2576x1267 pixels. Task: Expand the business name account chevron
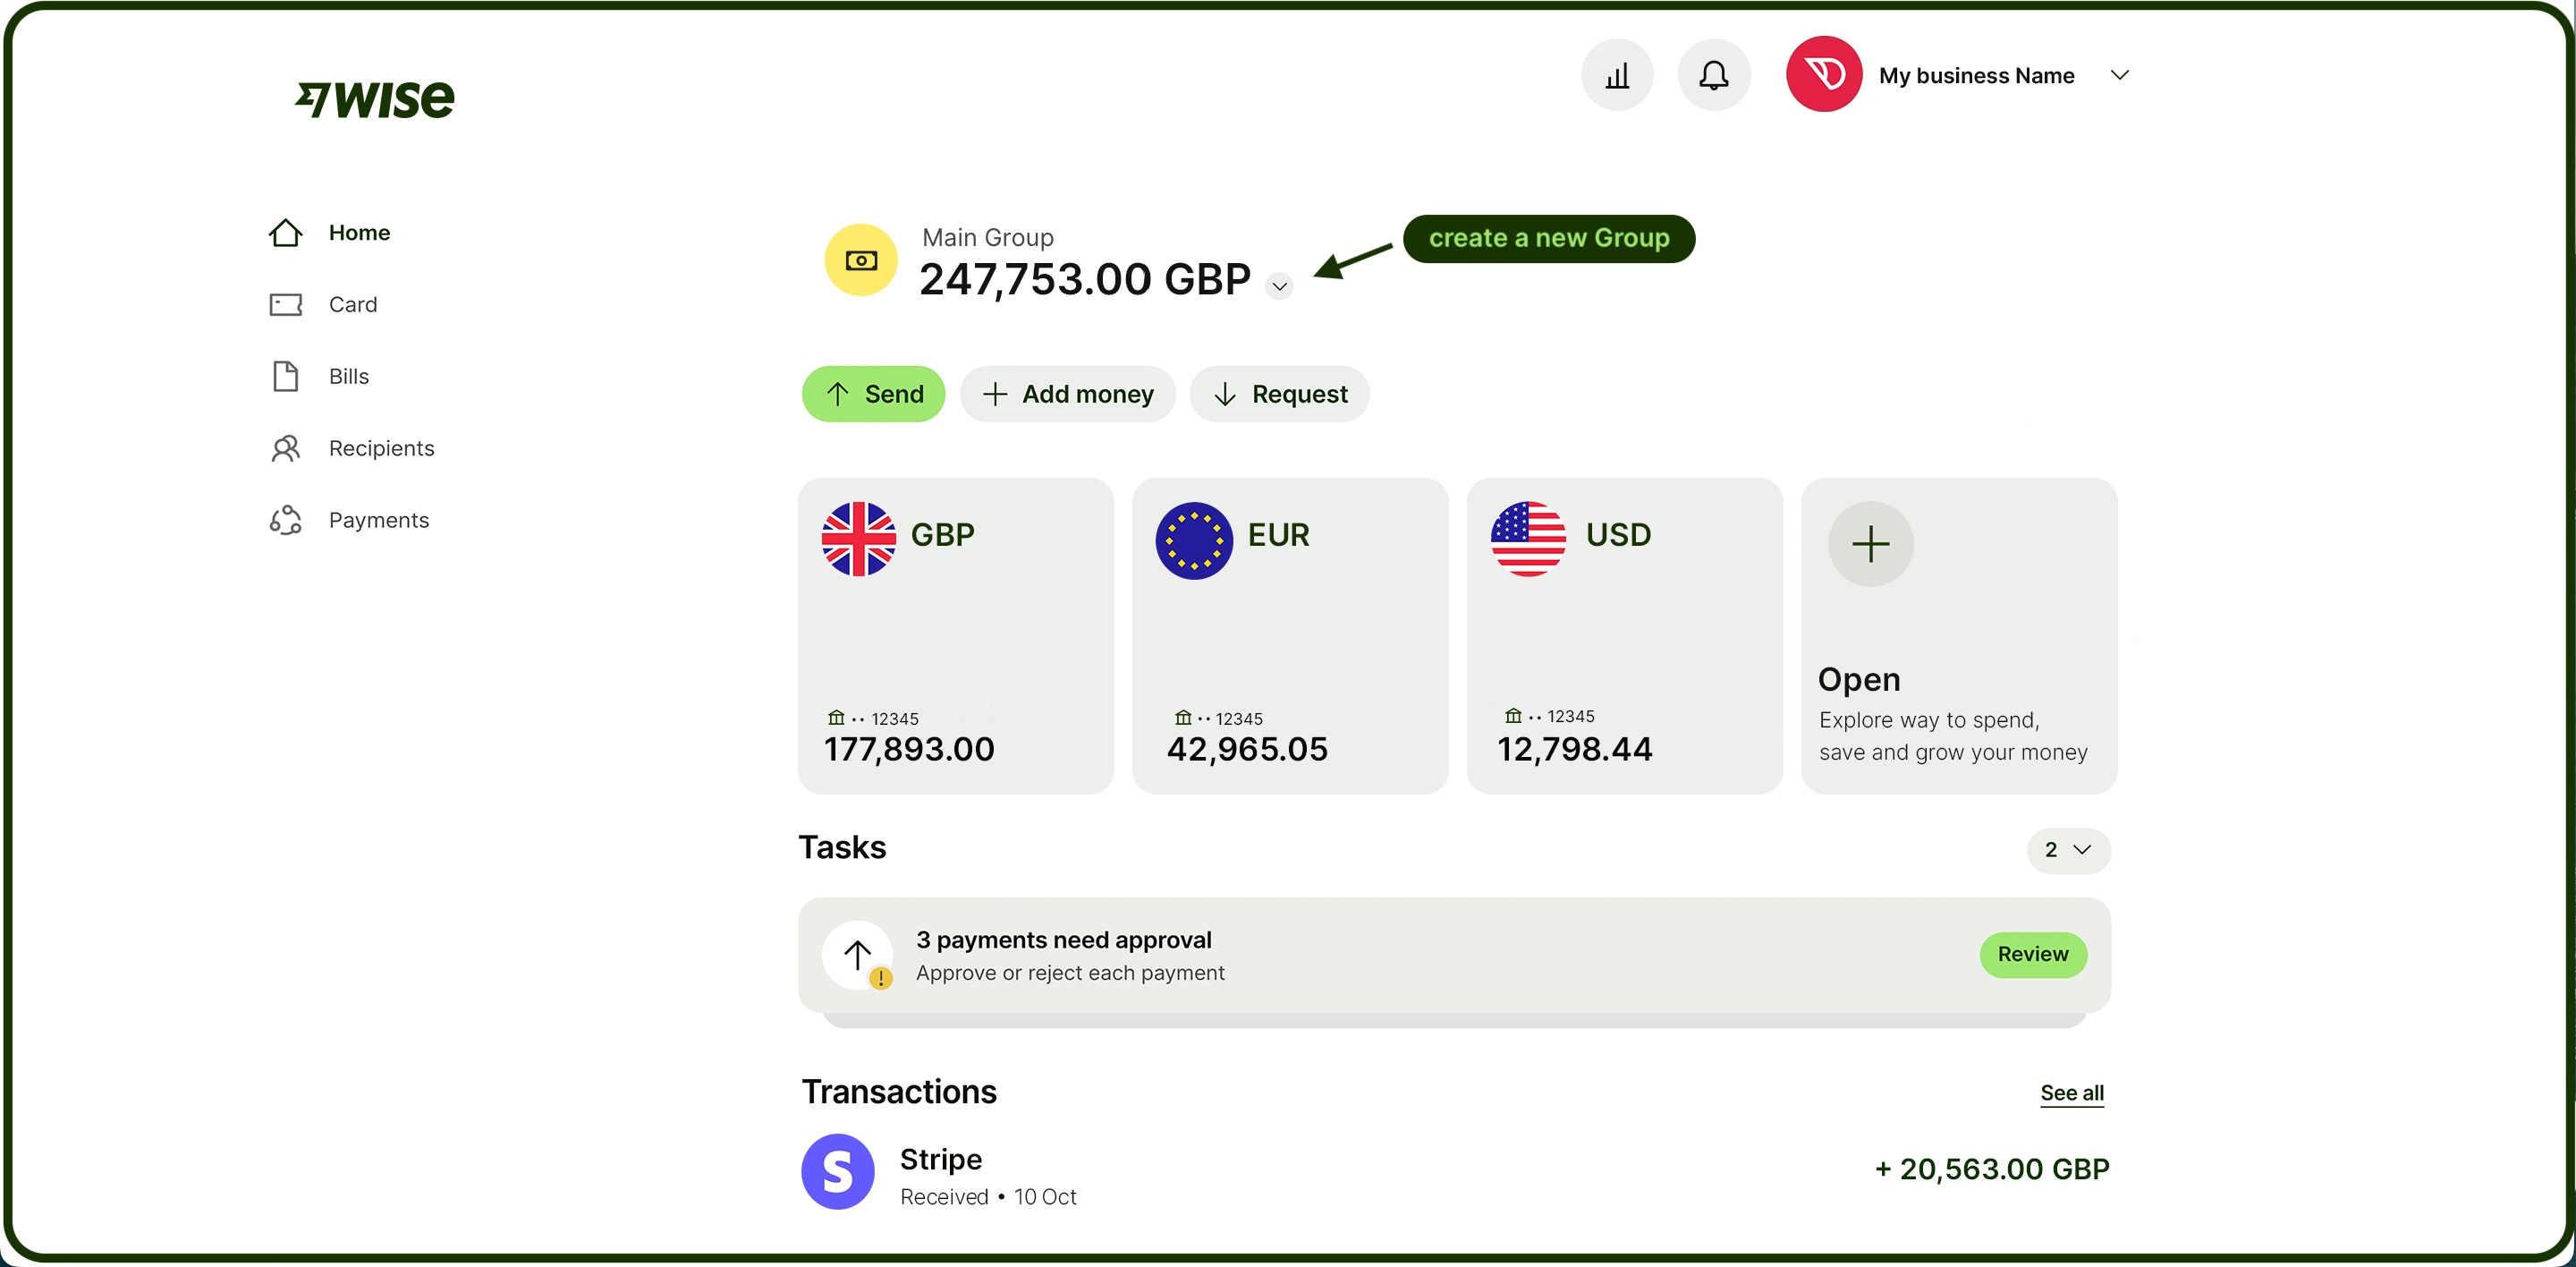(x=2119, y=75)
